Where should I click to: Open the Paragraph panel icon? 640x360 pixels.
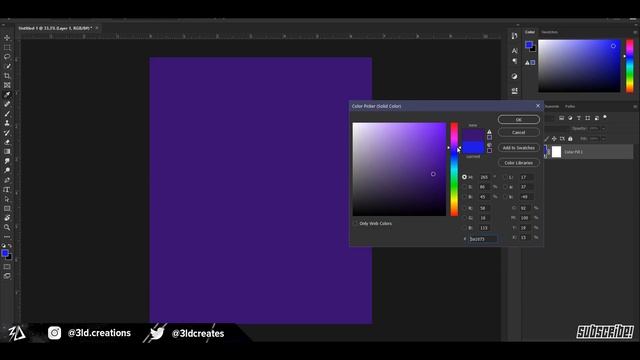click(514, 61)
